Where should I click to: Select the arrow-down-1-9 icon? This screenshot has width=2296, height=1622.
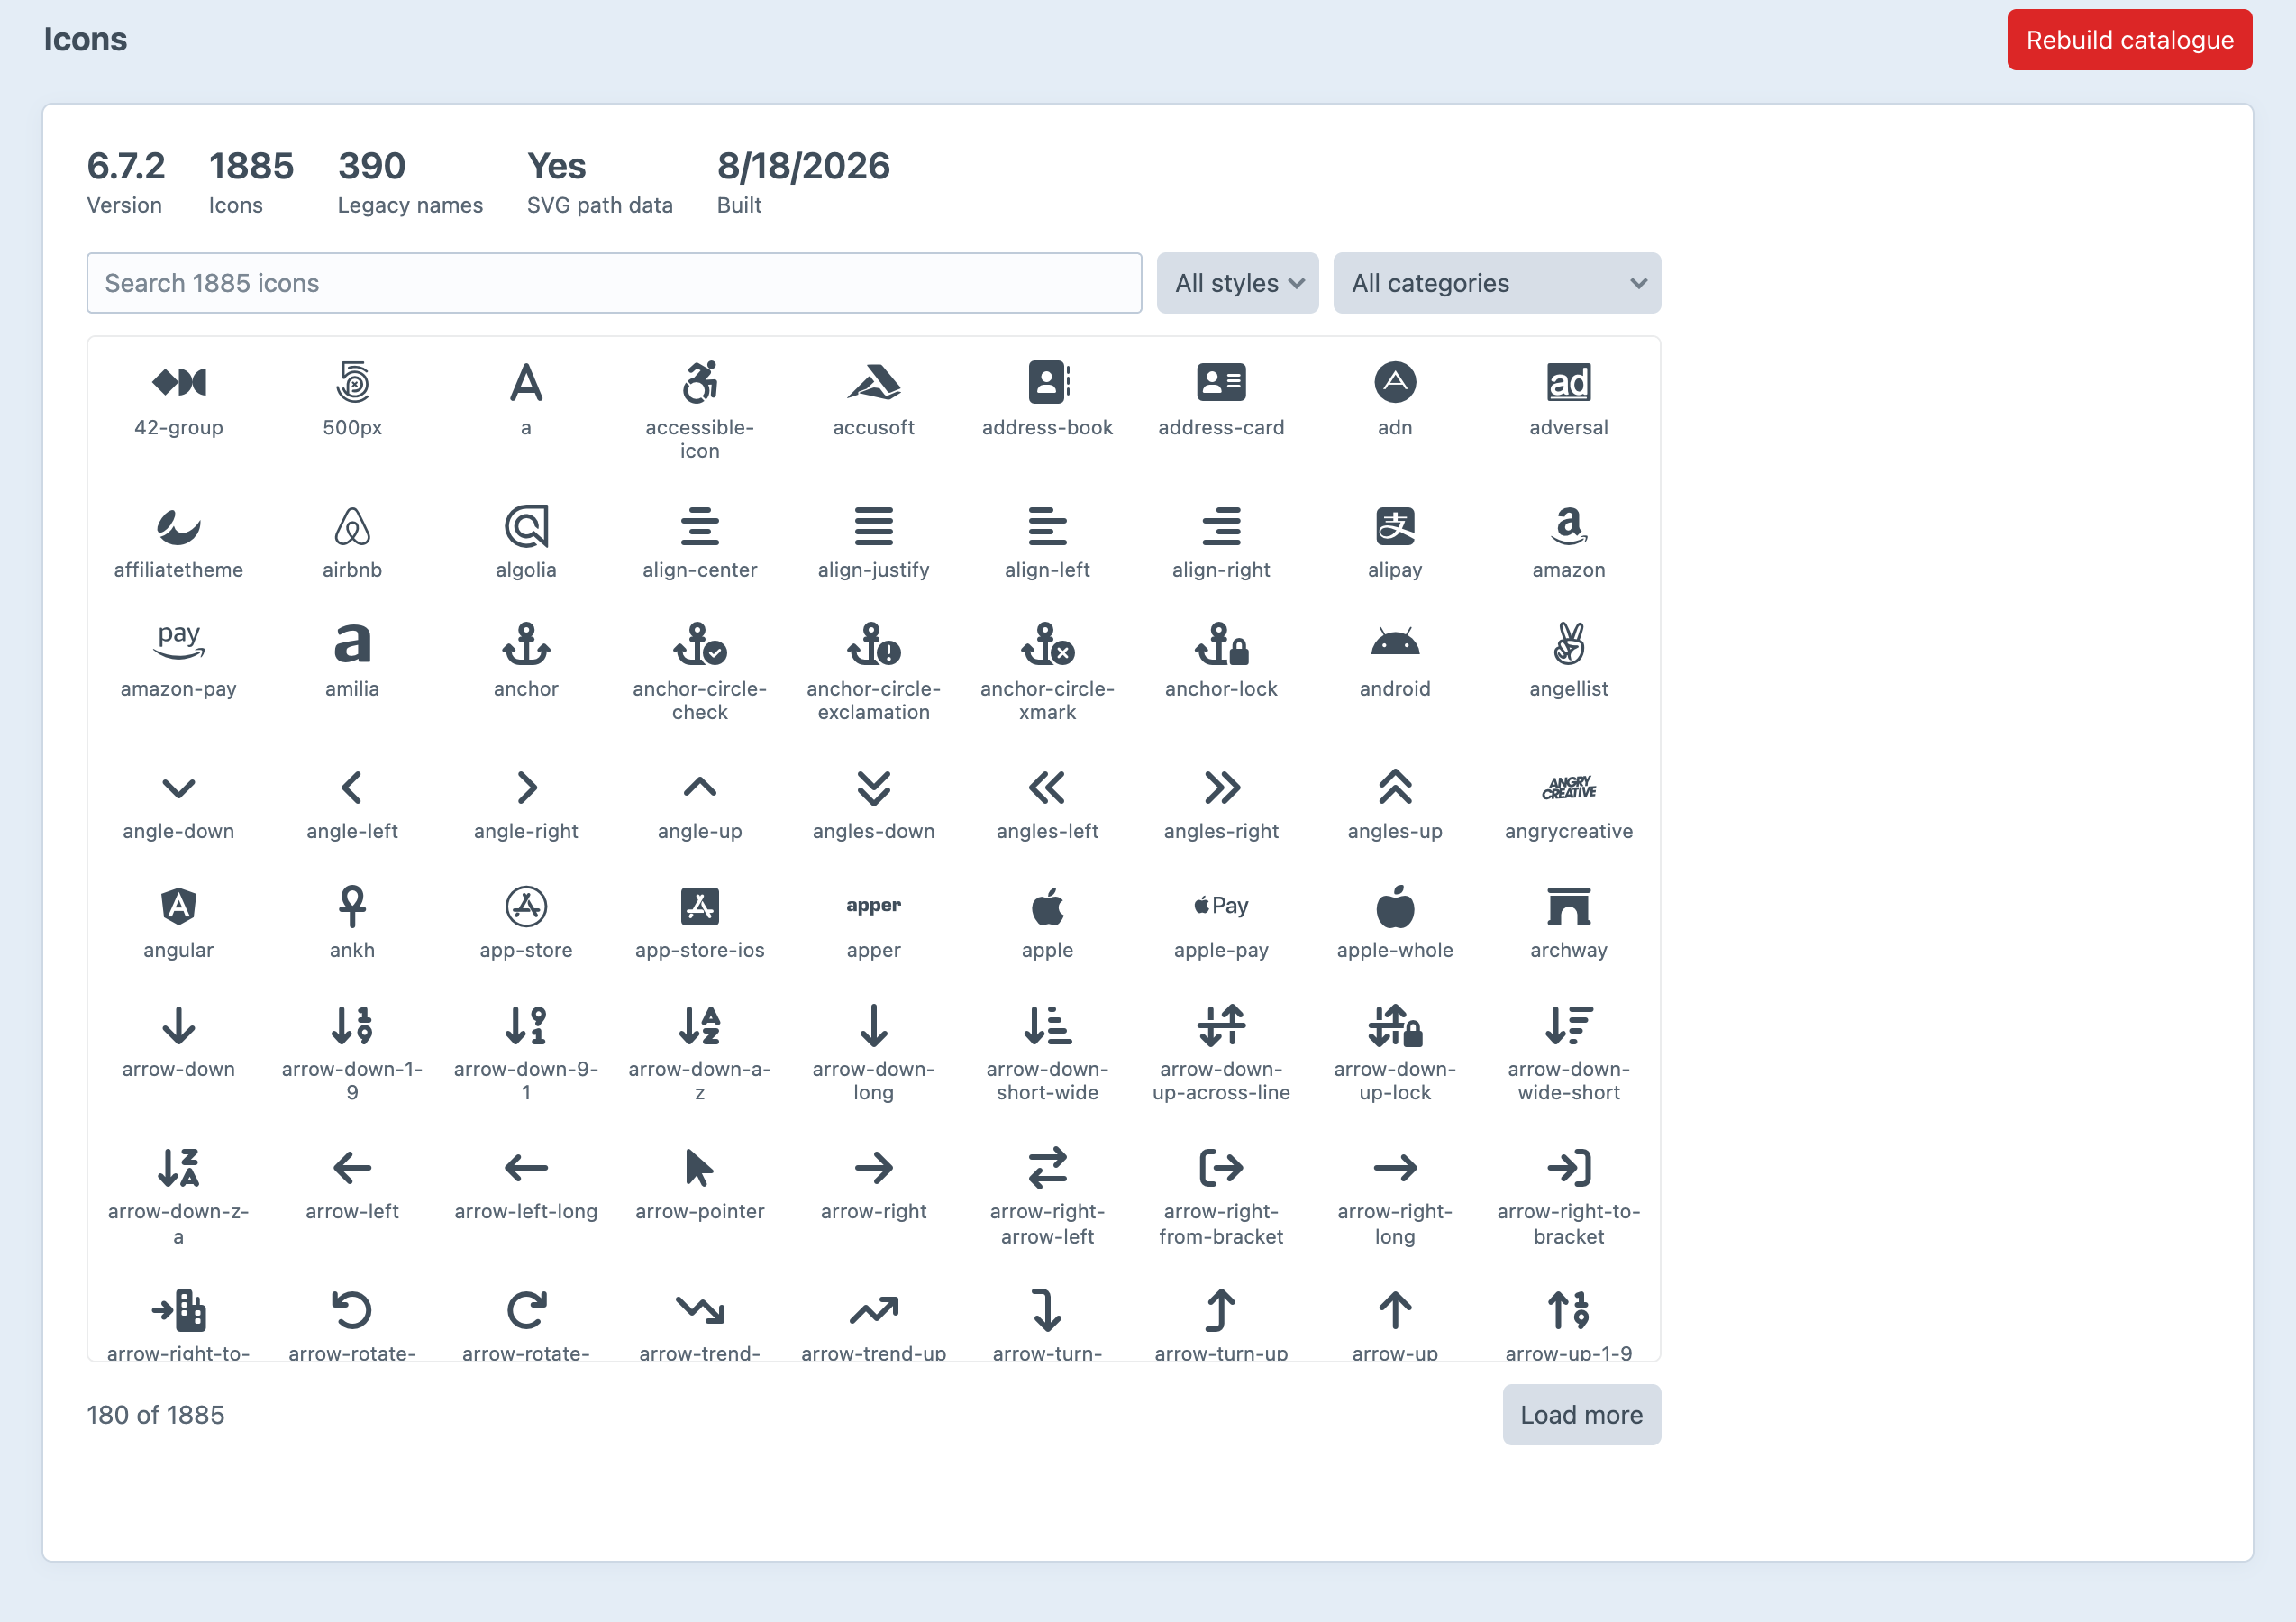[352, 1026]
